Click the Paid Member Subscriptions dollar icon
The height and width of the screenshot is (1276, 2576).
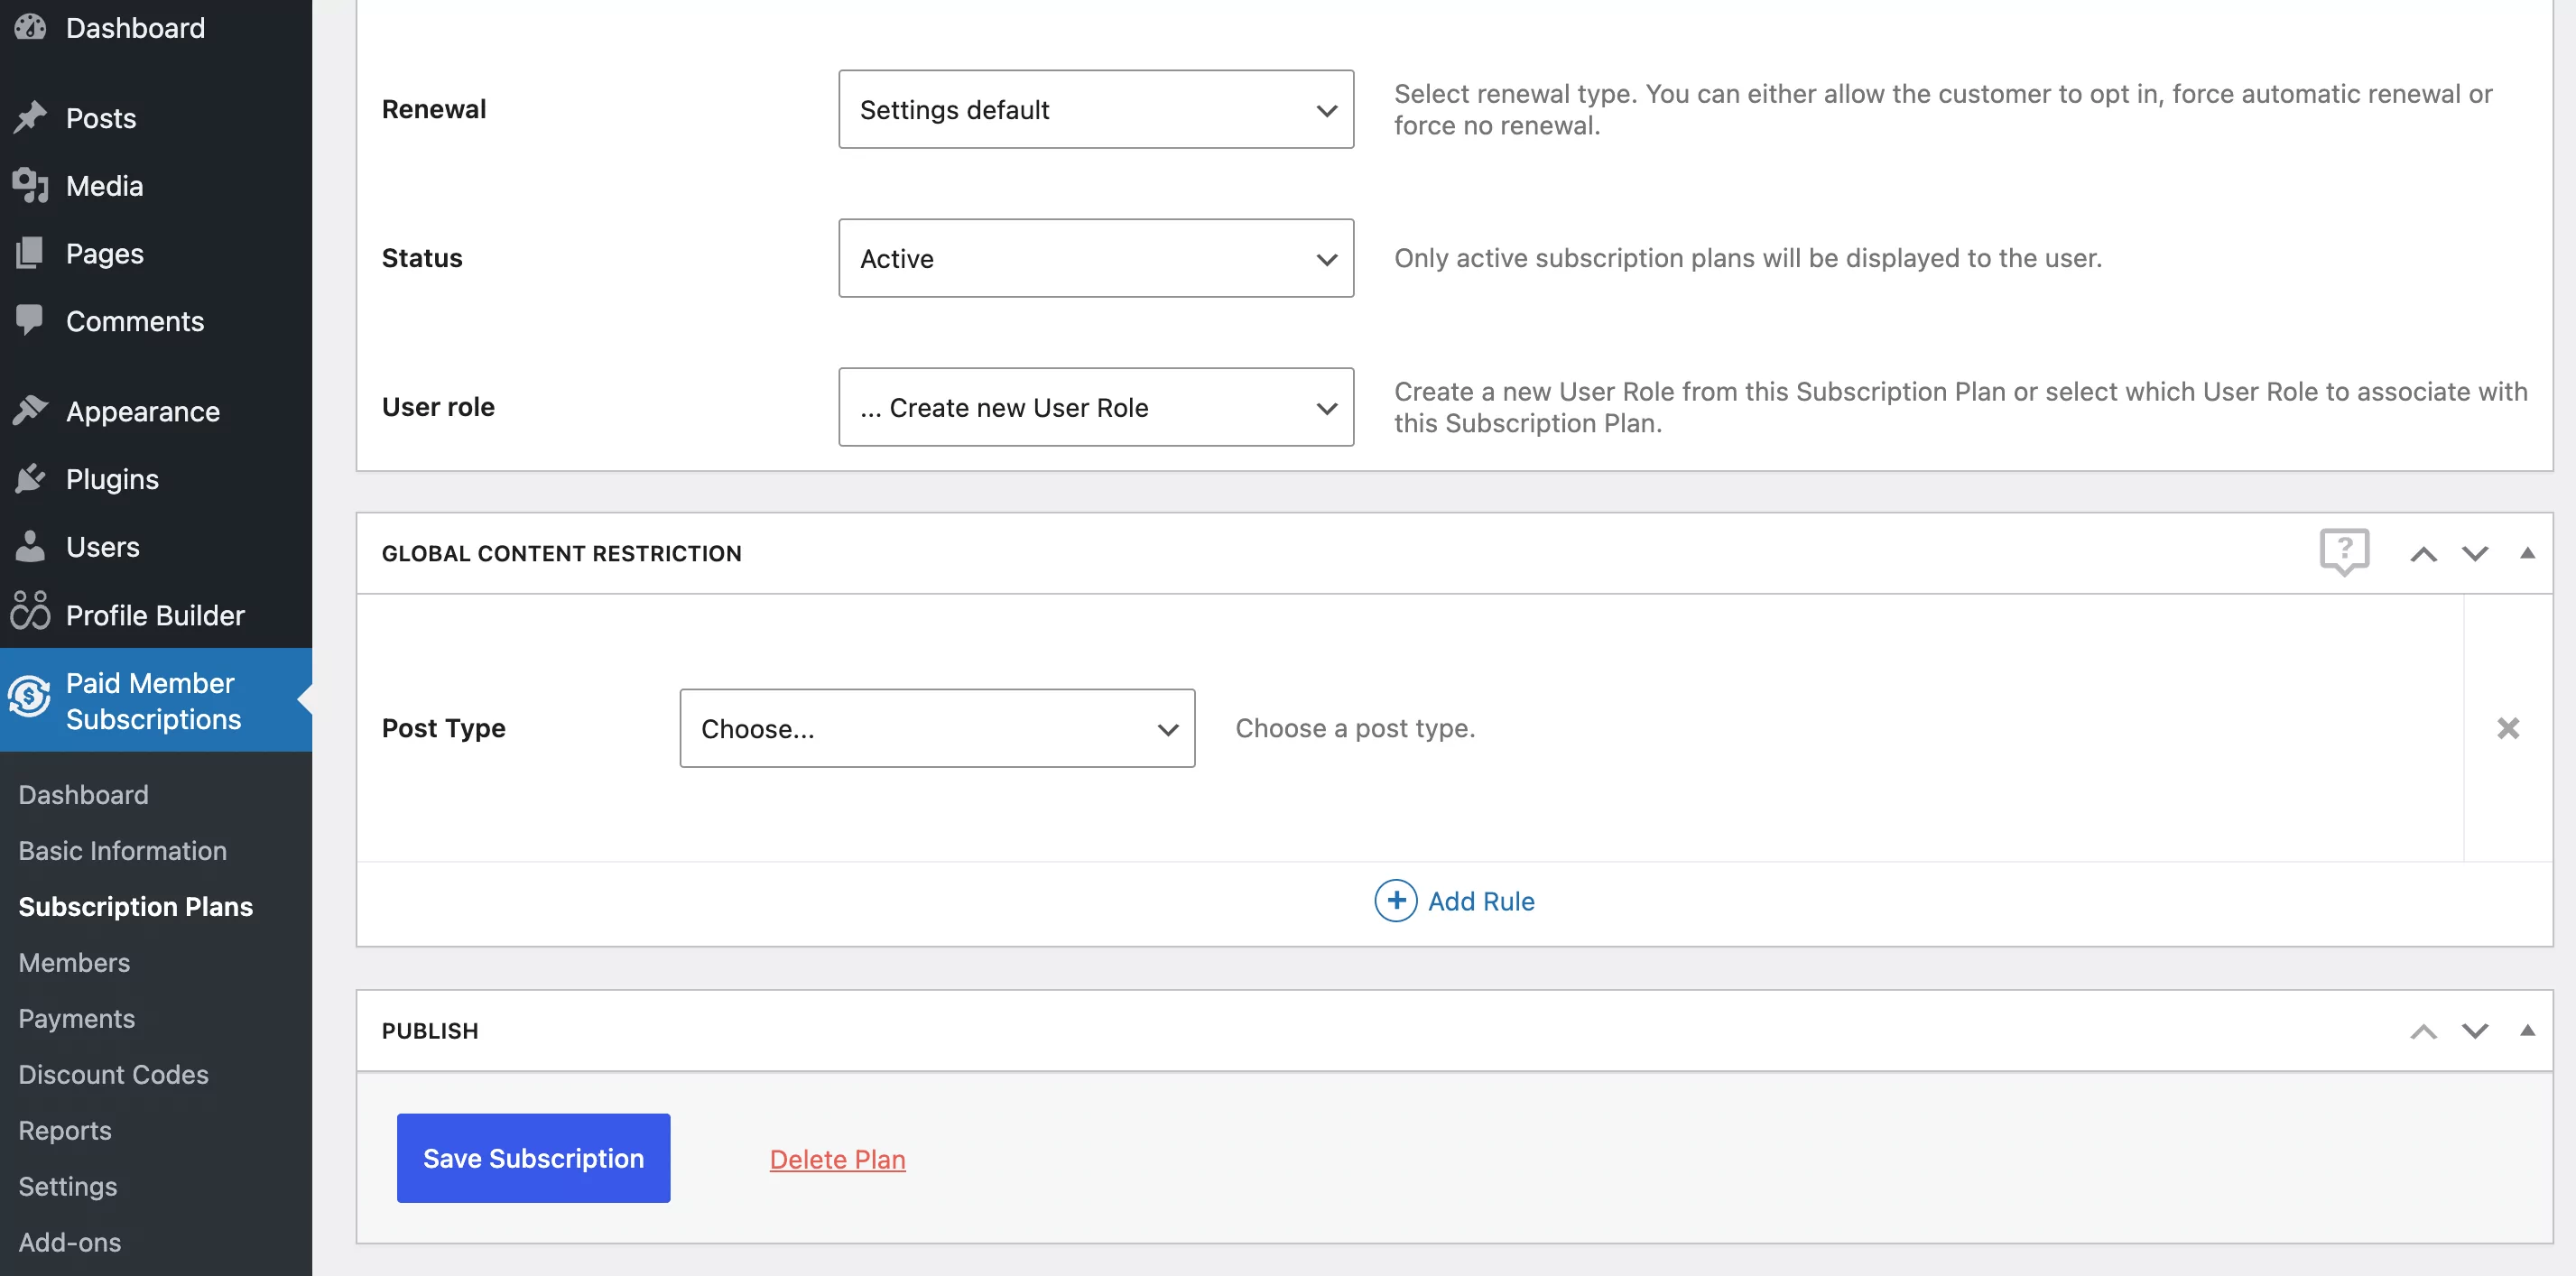(30, 696)
